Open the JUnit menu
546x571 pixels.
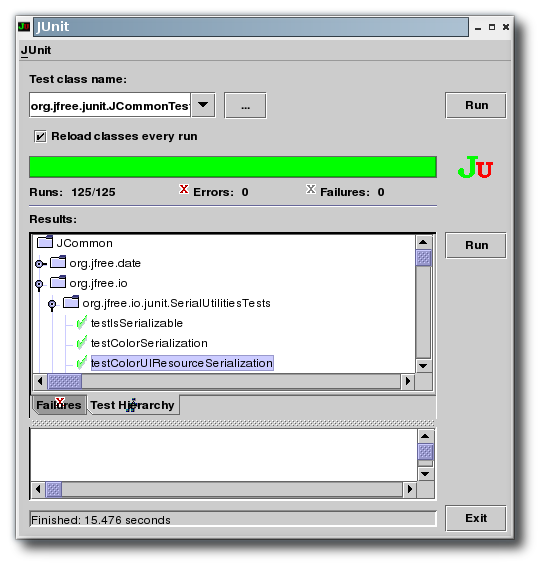click(x=36, y=50)
